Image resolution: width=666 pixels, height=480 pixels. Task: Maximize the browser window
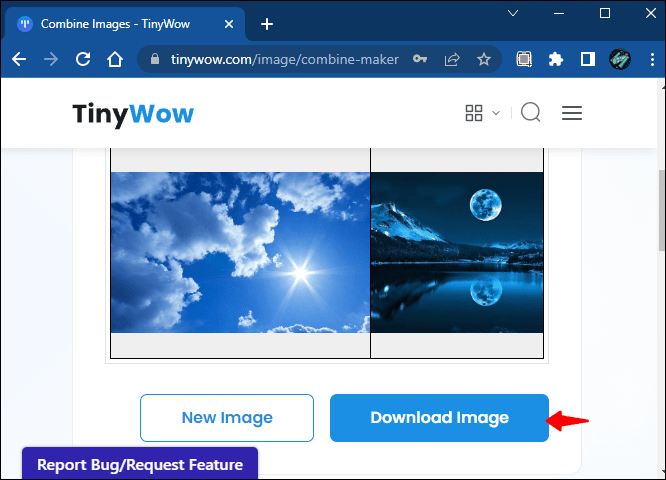pos(605,14)
